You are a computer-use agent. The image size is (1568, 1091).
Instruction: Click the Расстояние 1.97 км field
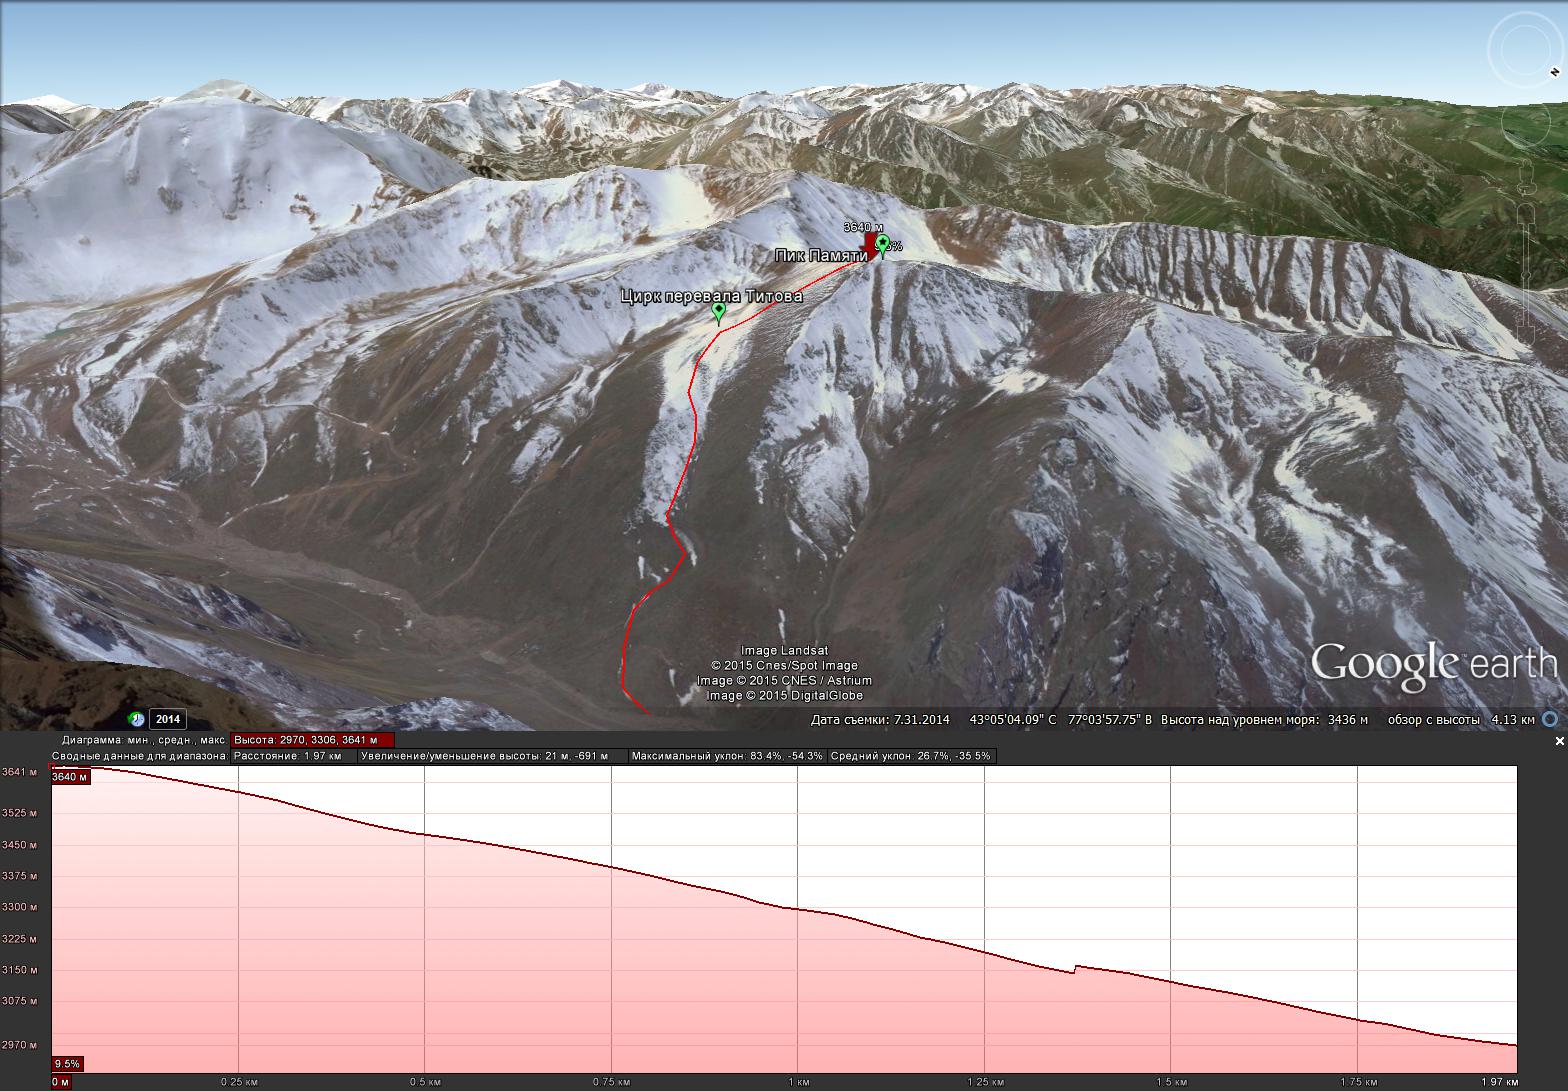click(293, 756)
